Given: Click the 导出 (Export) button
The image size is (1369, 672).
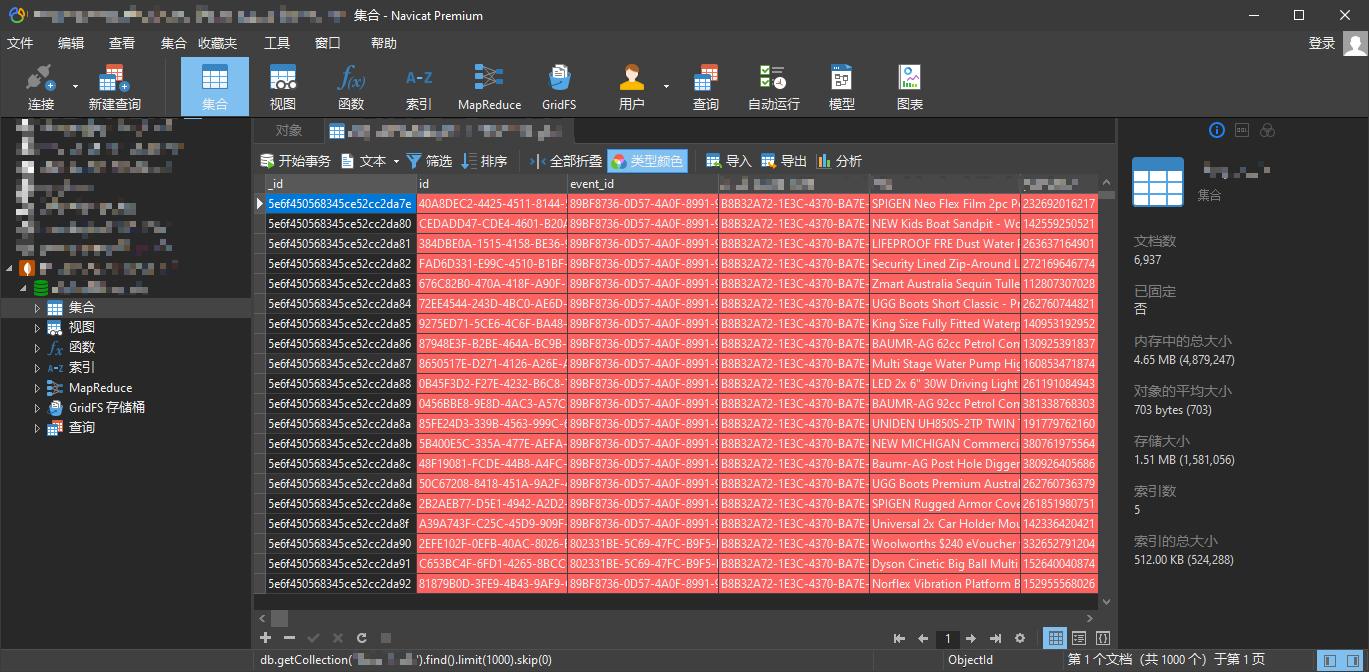Looking at the screenshot, I should coord(783,161).
